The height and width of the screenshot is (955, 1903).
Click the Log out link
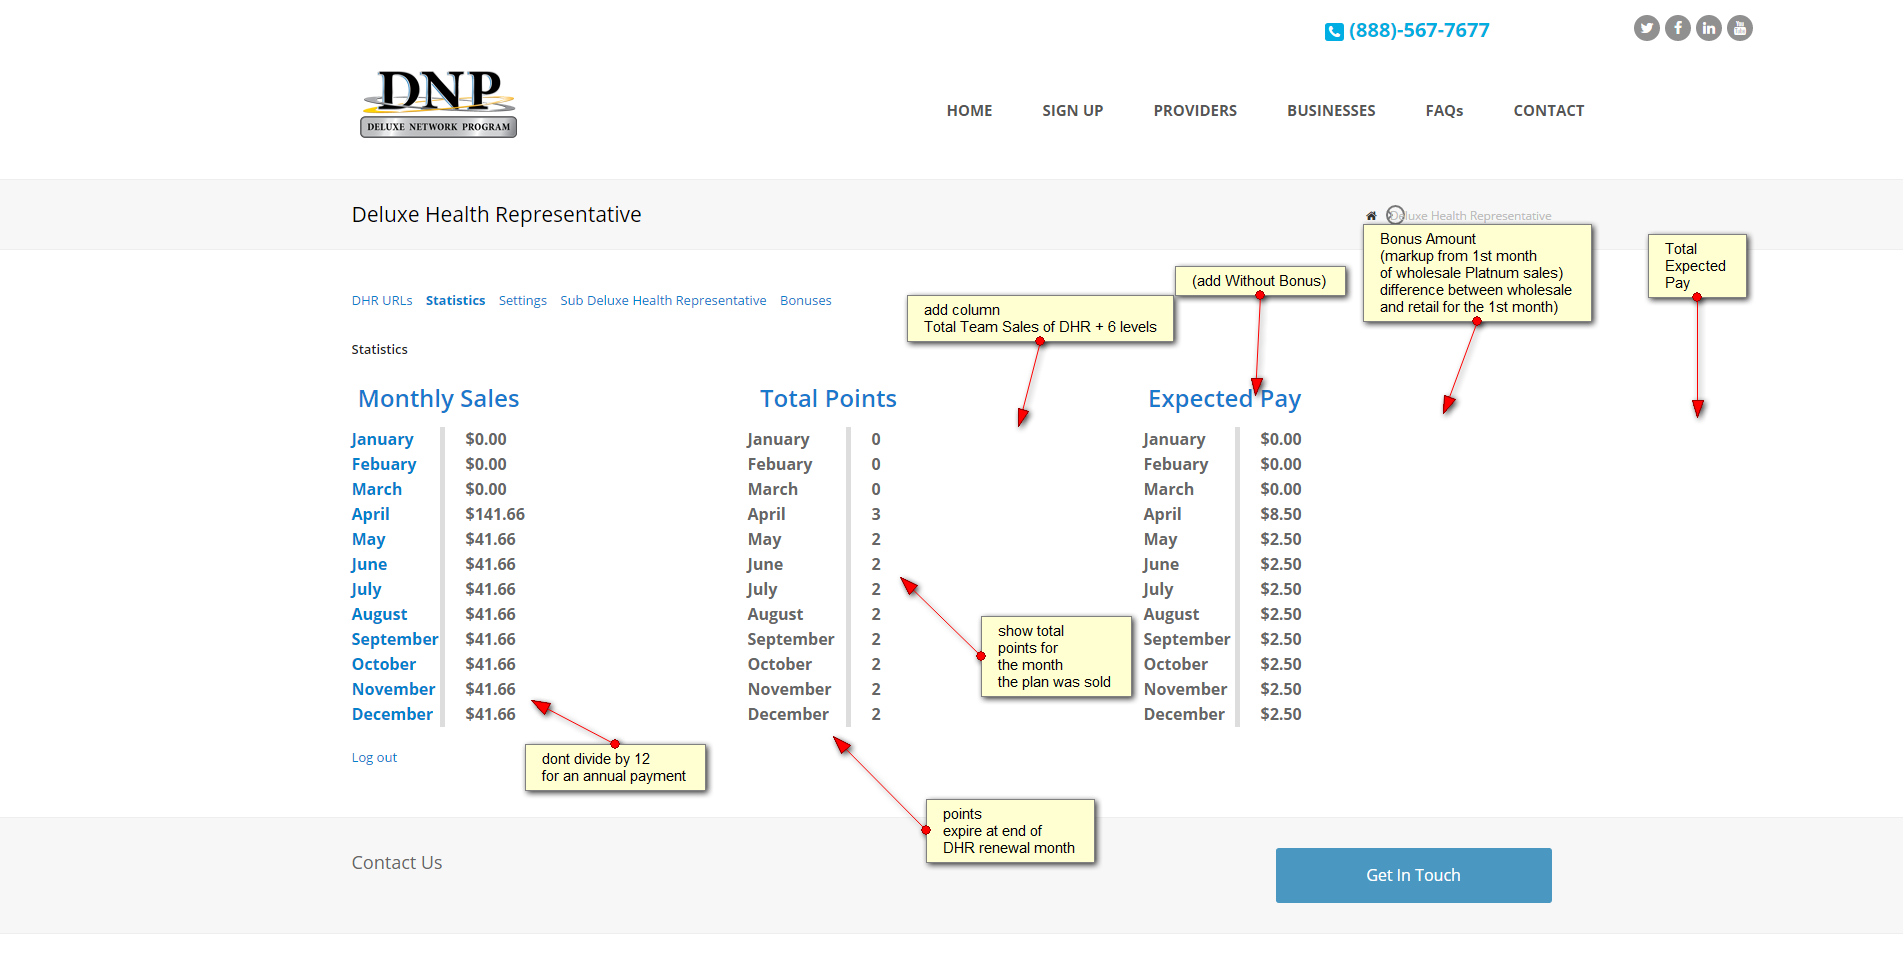click(374, 758)
